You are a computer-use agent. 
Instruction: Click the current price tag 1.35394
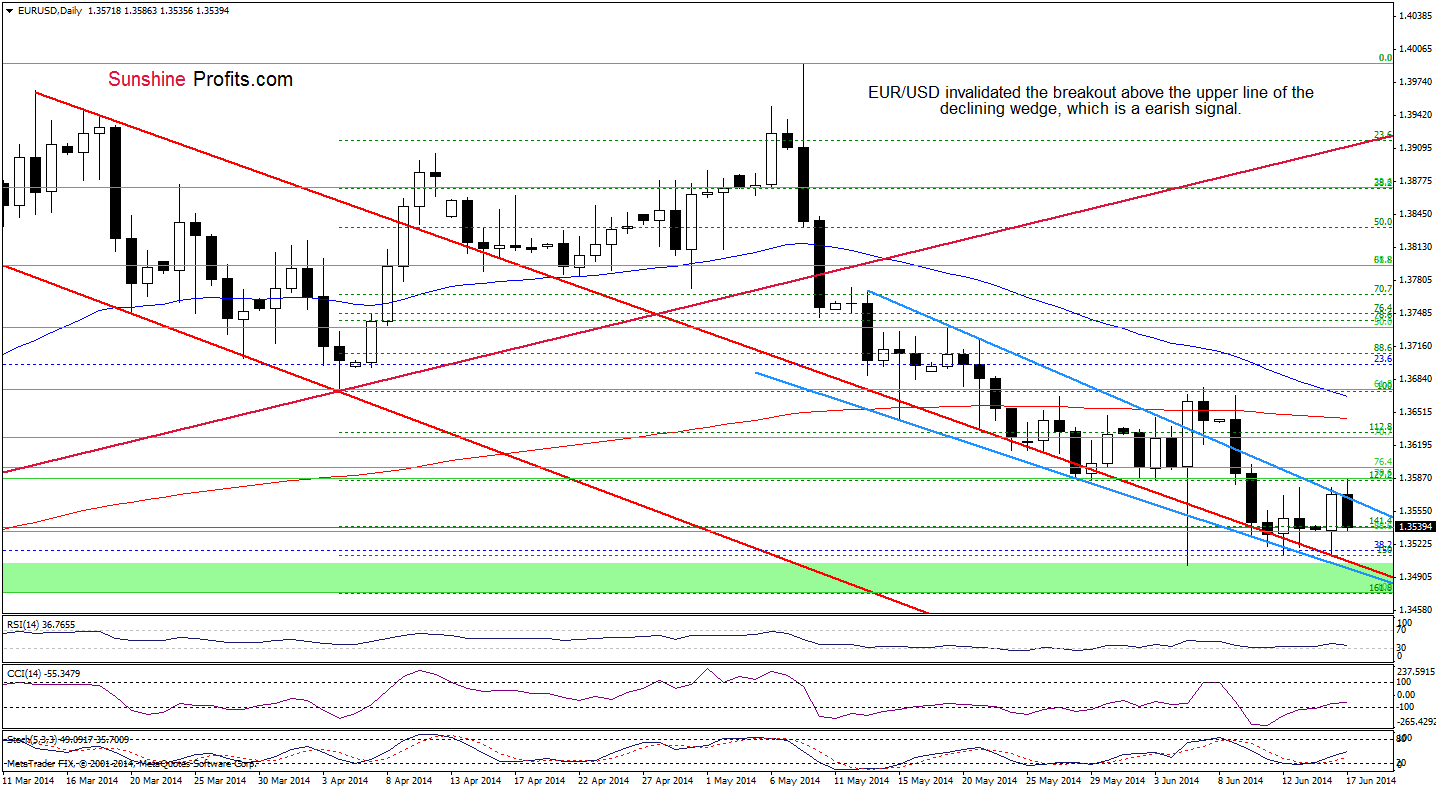pos(1416,526)
